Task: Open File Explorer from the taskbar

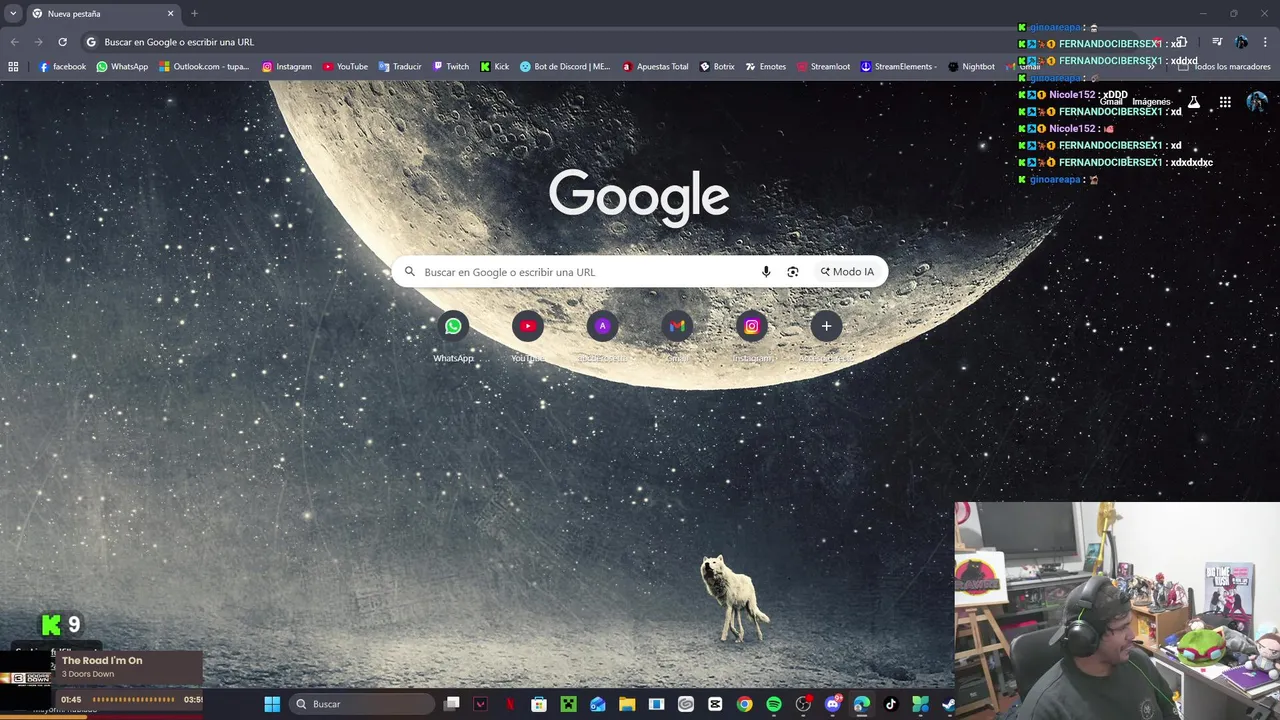Action: click(627, 704)
